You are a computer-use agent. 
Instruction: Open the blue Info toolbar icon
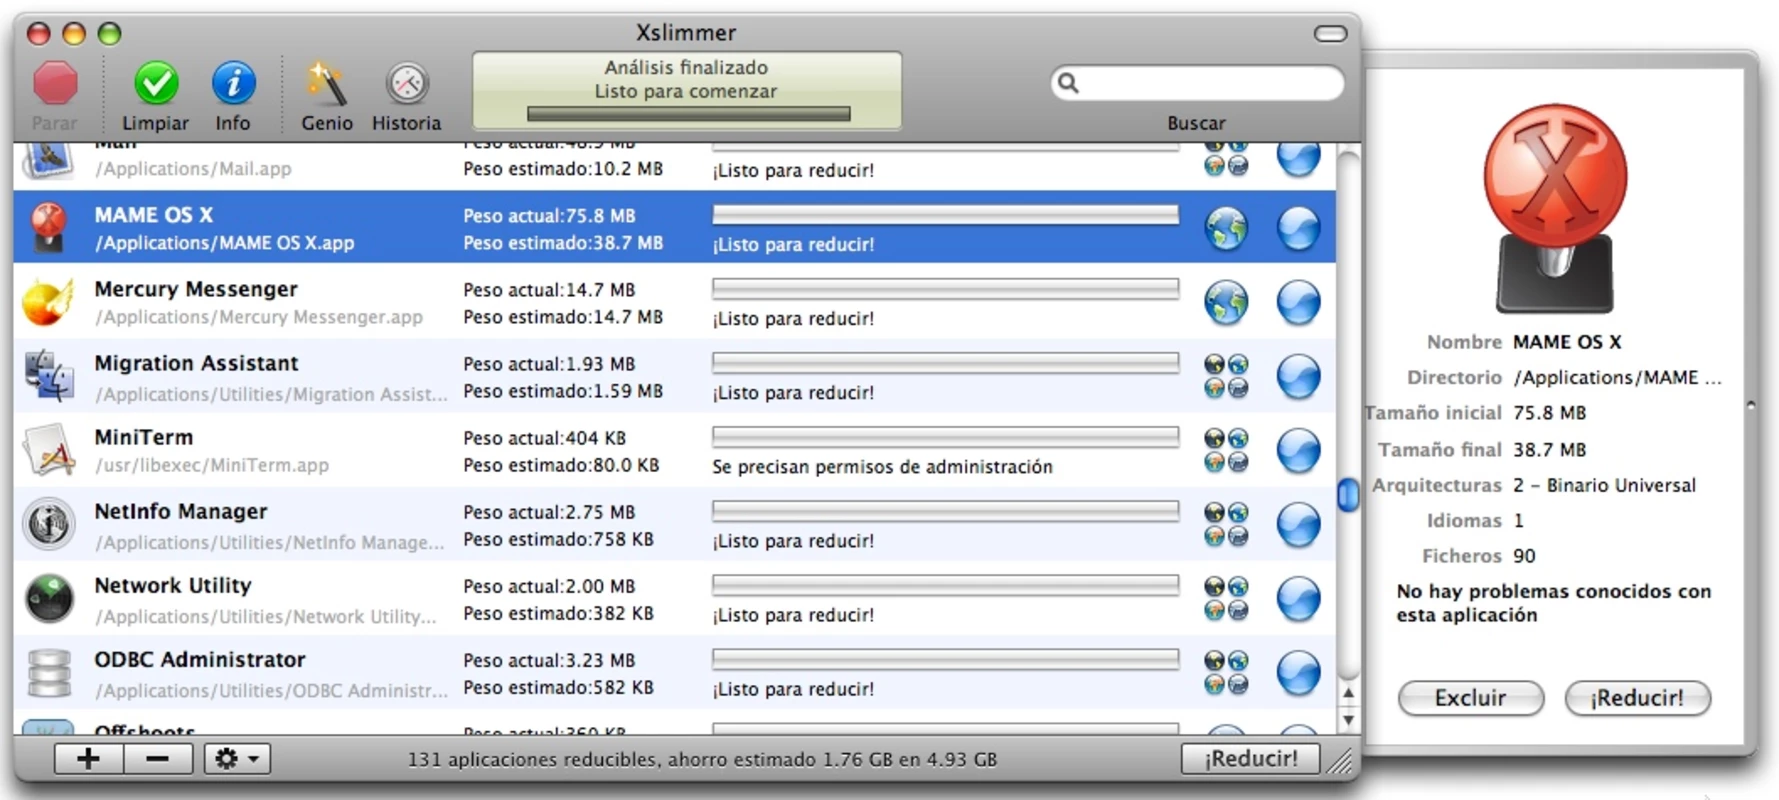pyautogui.click(x=233, y=84)
